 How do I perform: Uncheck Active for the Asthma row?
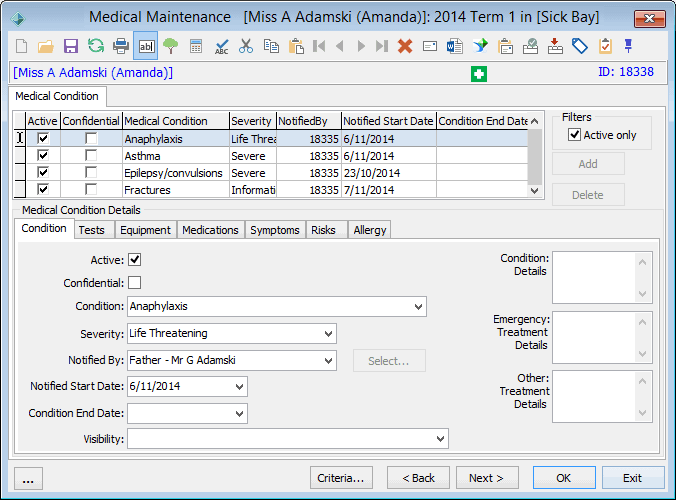[43, 155]
